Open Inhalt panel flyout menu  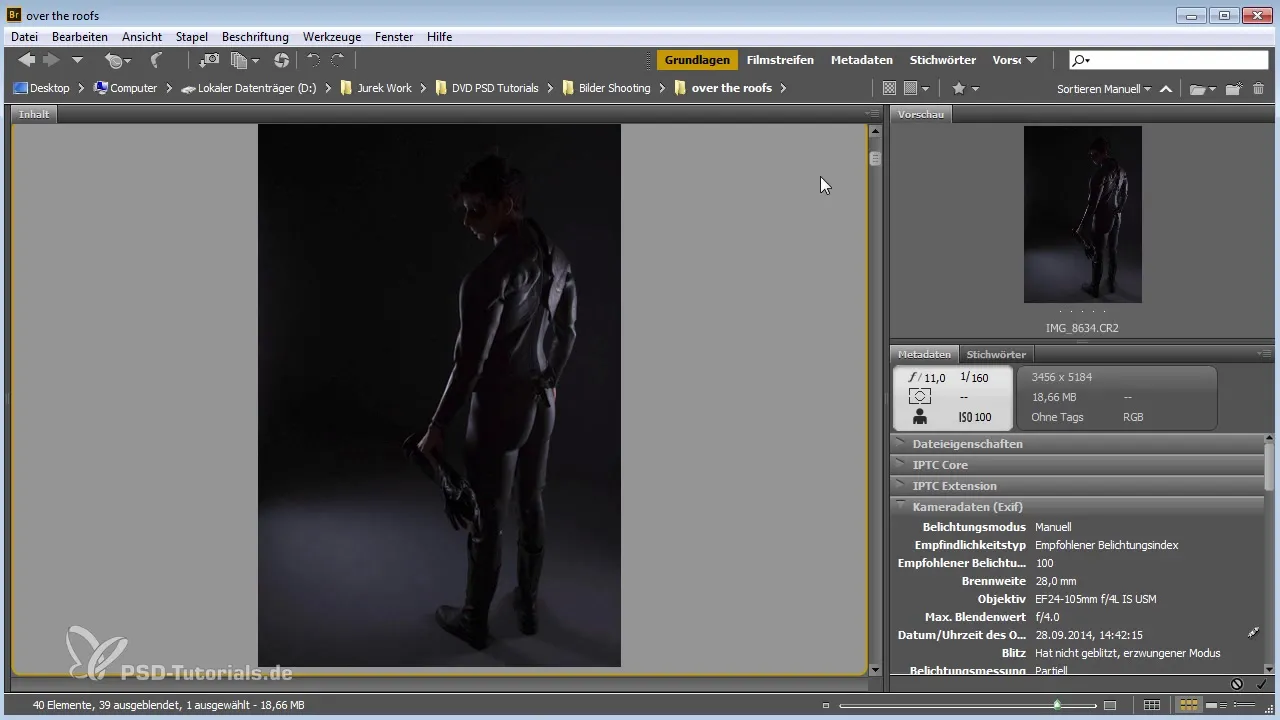pyautogui.click(x=872, y=114)
